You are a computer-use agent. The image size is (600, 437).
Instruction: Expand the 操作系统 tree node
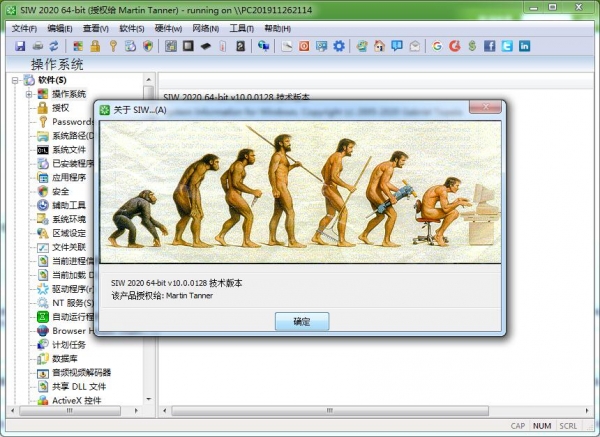click(29, 94)
